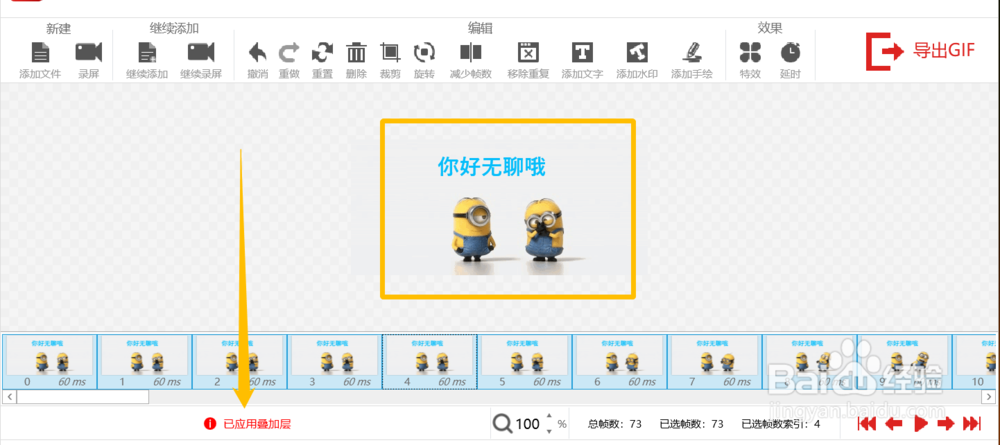Open 添加手绘 freehand drawing tool
The height and width of the screenshot is (445, 1000).
tap(691, 52)
